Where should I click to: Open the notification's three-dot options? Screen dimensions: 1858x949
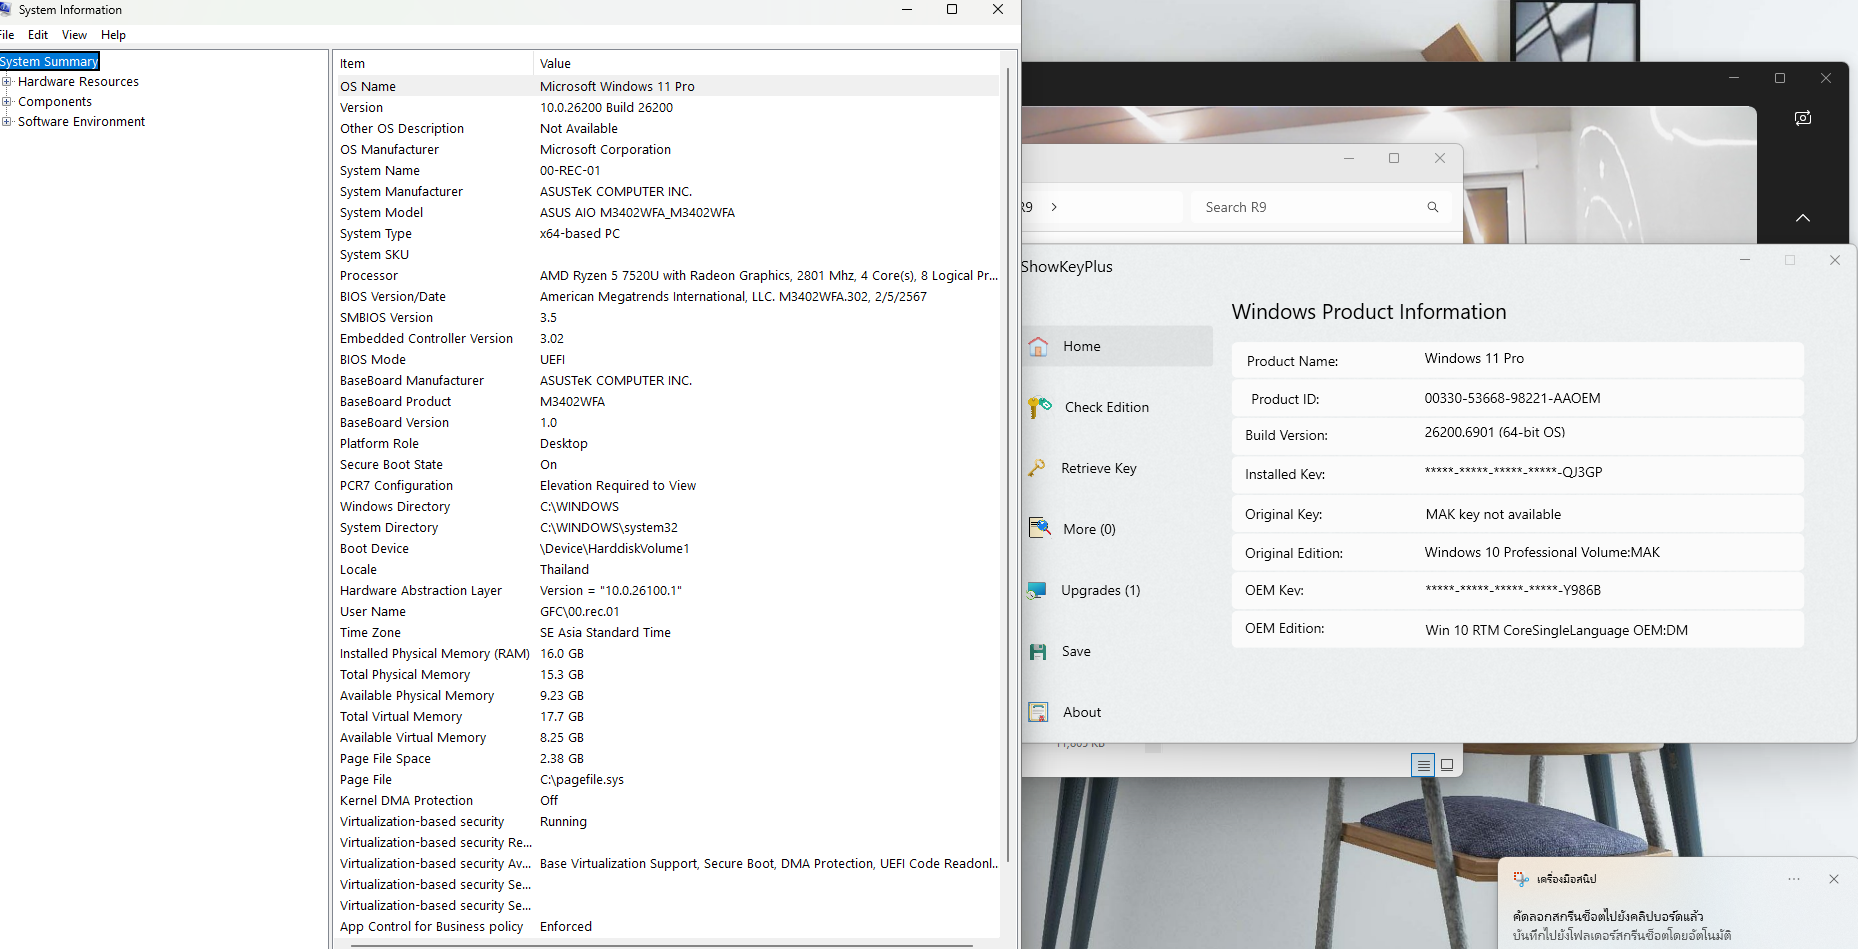1793,879
